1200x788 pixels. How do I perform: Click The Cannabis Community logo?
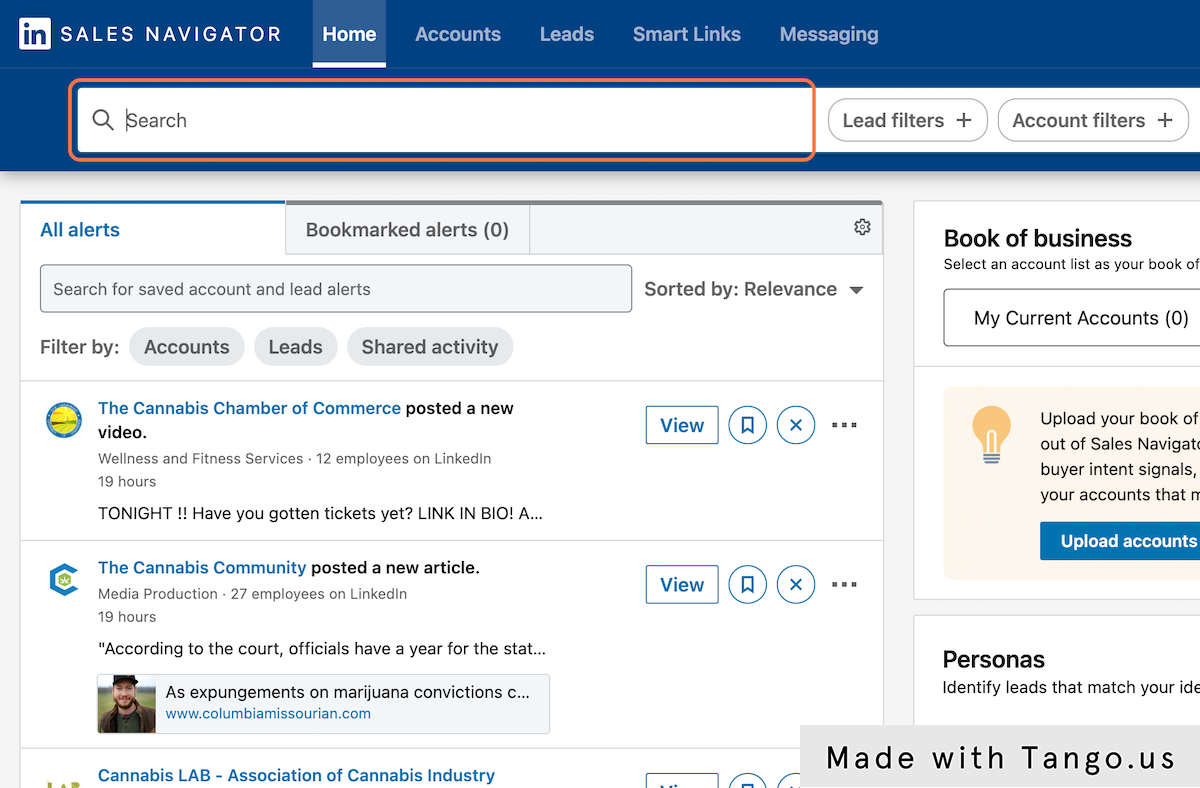pos(64,580)
